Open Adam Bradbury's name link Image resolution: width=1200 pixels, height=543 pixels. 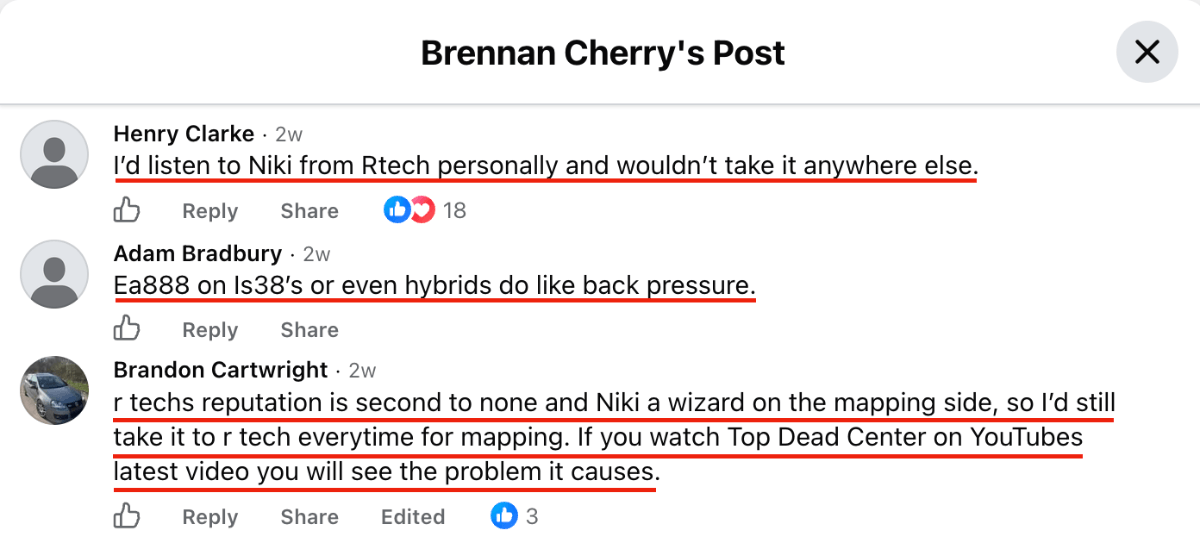[x=198, y=253]
